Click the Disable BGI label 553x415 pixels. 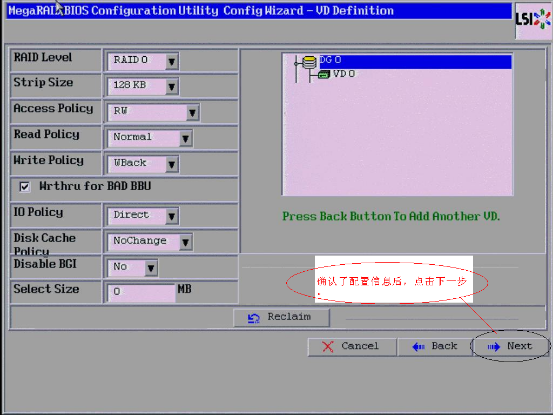[x=45, y=264]
